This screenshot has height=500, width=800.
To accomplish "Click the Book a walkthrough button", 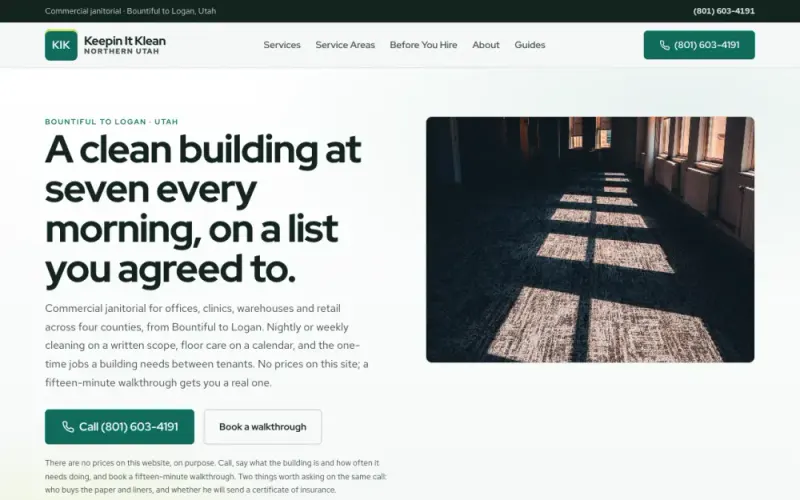I will [263, 427].
